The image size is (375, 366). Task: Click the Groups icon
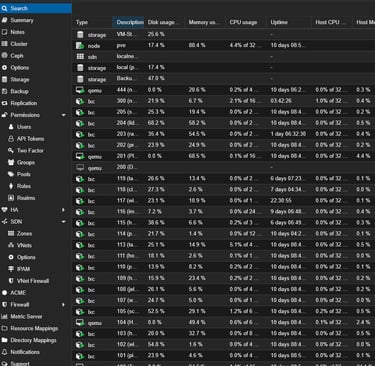11,162
